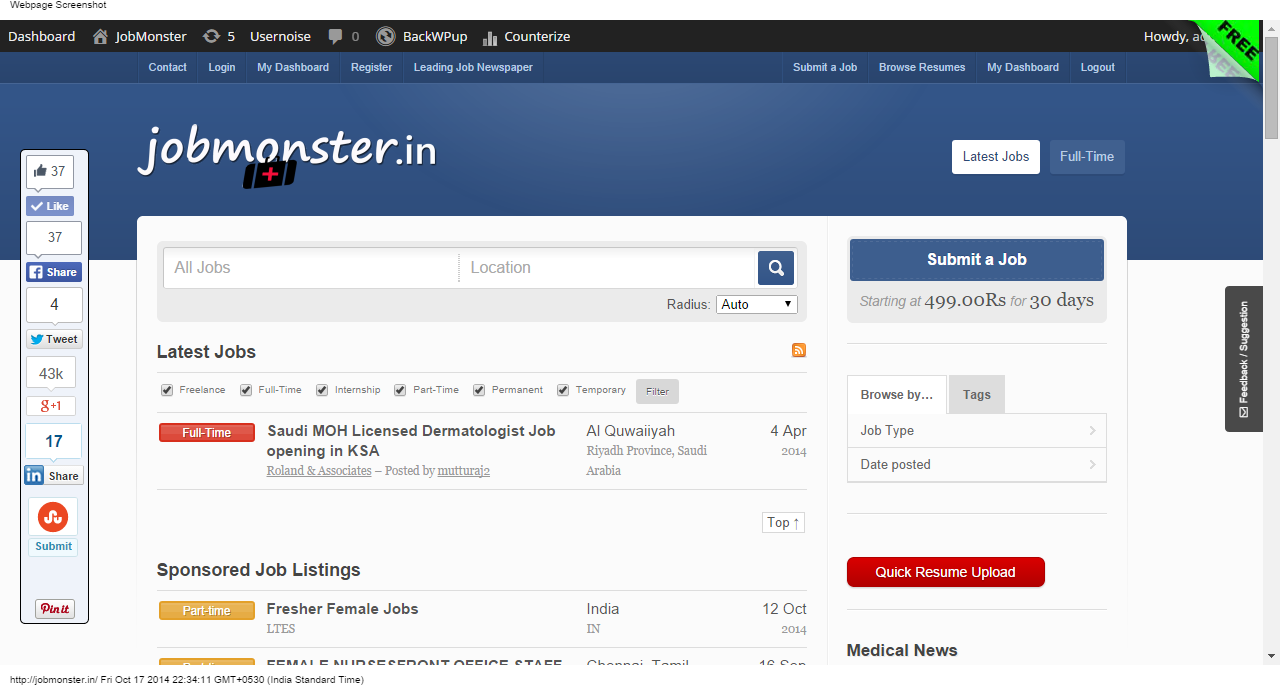
Task: Click the comments bubble icon in admin bar
Action: click(335, 36)
